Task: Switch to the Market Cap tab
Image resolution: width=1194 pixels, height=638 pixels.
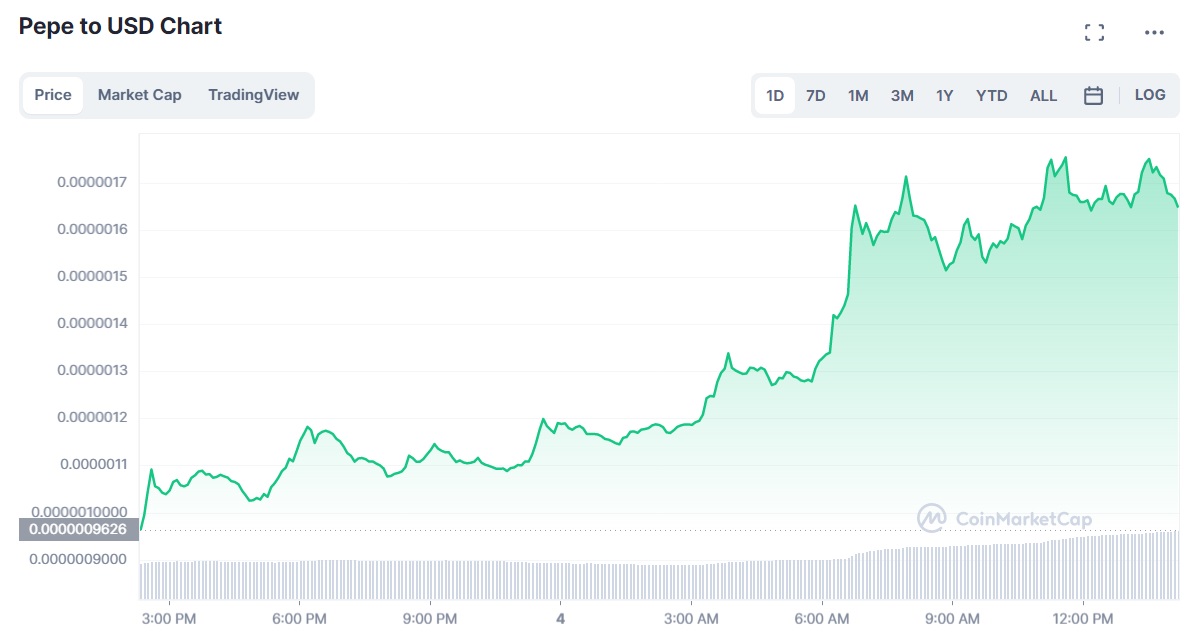Action: (x=140, y=95)
